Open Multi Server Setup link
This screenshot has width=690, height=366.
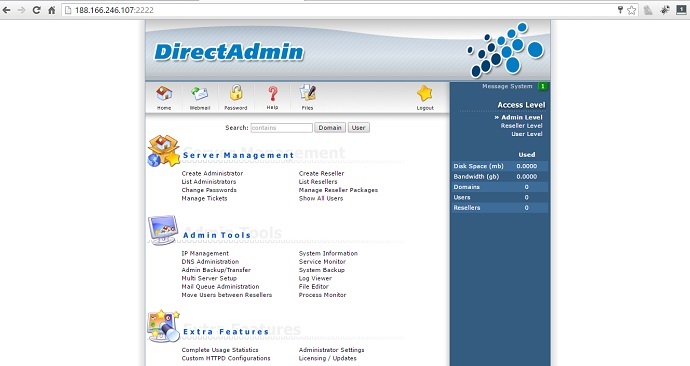click(x=209, y=278)
